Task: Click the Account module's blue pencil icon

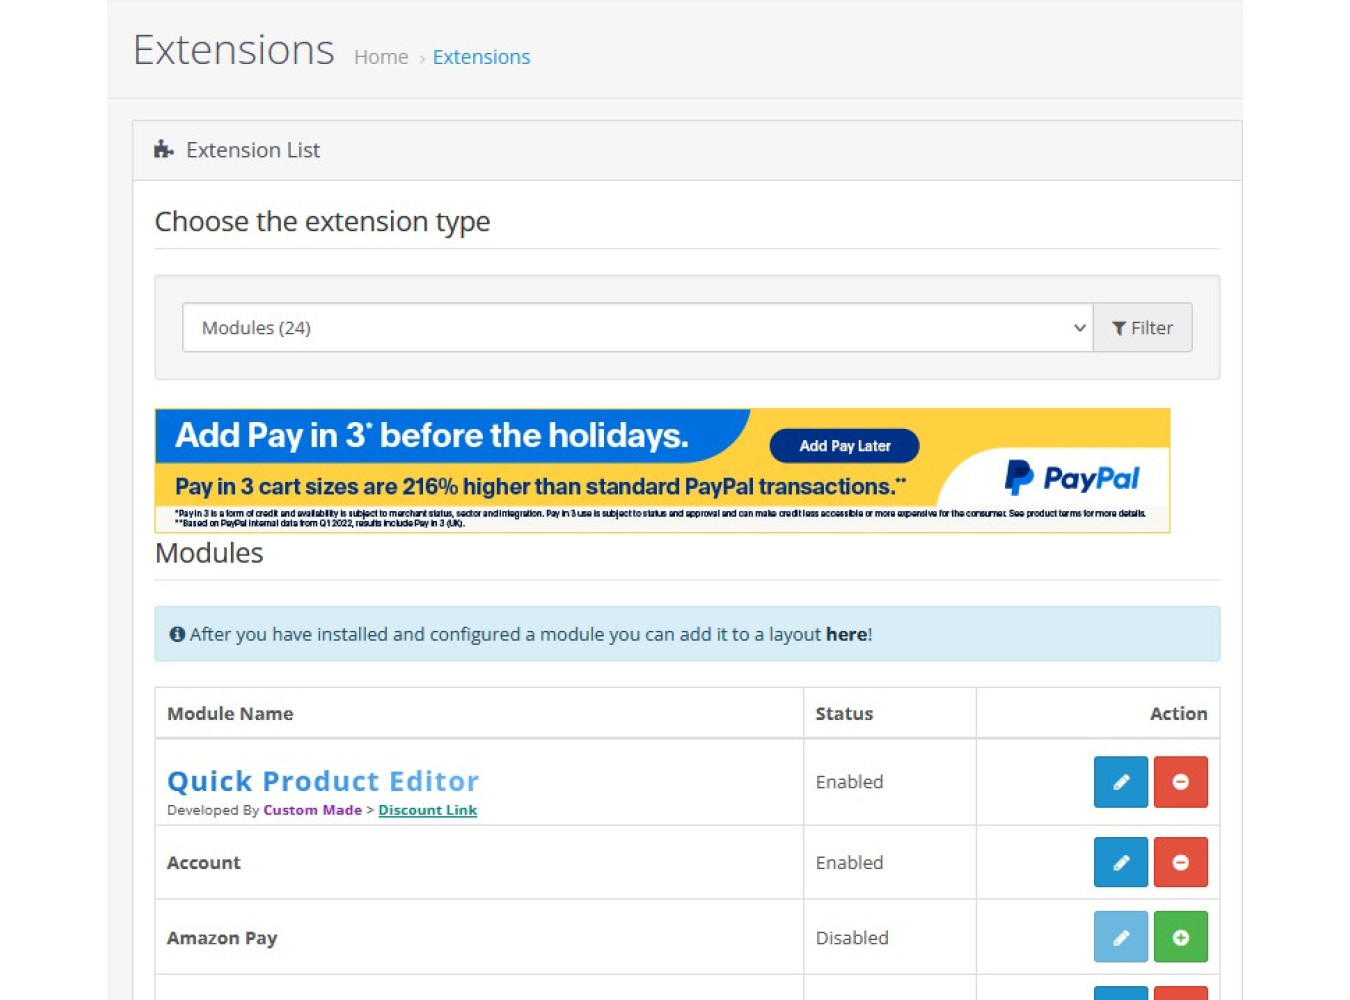Action: 1120,862
